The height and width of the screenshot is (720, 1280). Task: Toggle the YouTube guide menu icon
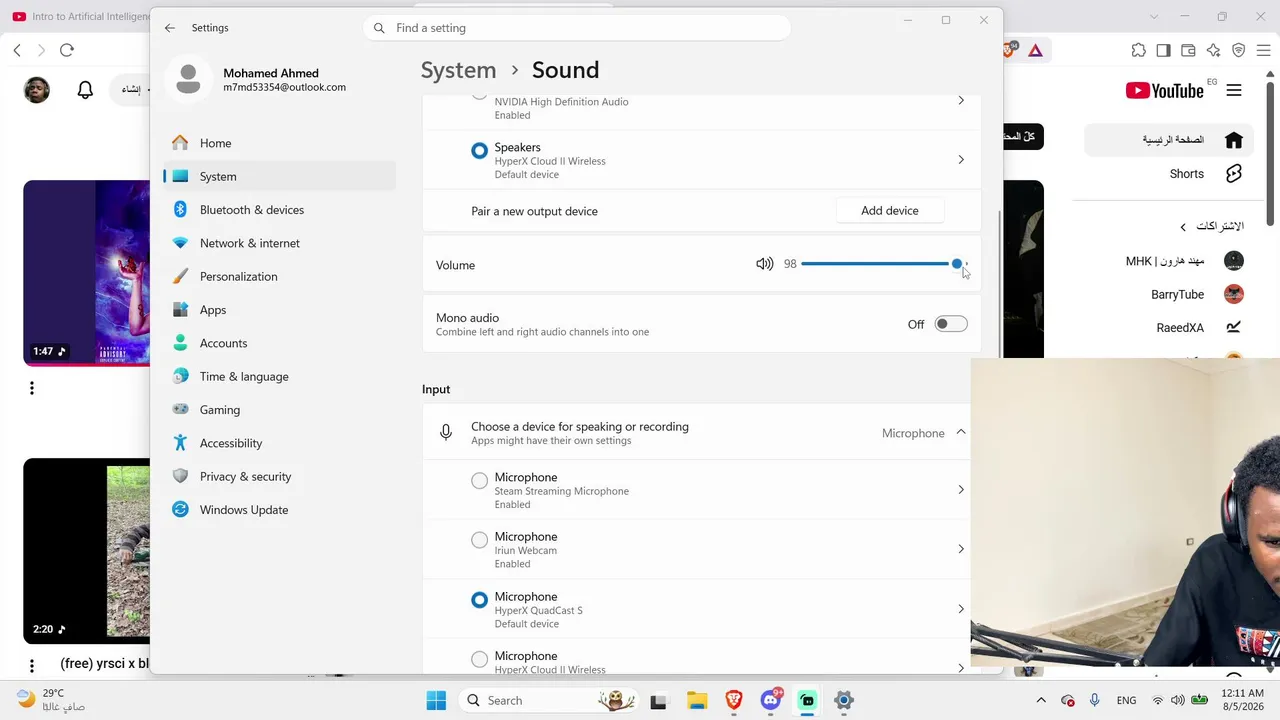click(1234, 90)
